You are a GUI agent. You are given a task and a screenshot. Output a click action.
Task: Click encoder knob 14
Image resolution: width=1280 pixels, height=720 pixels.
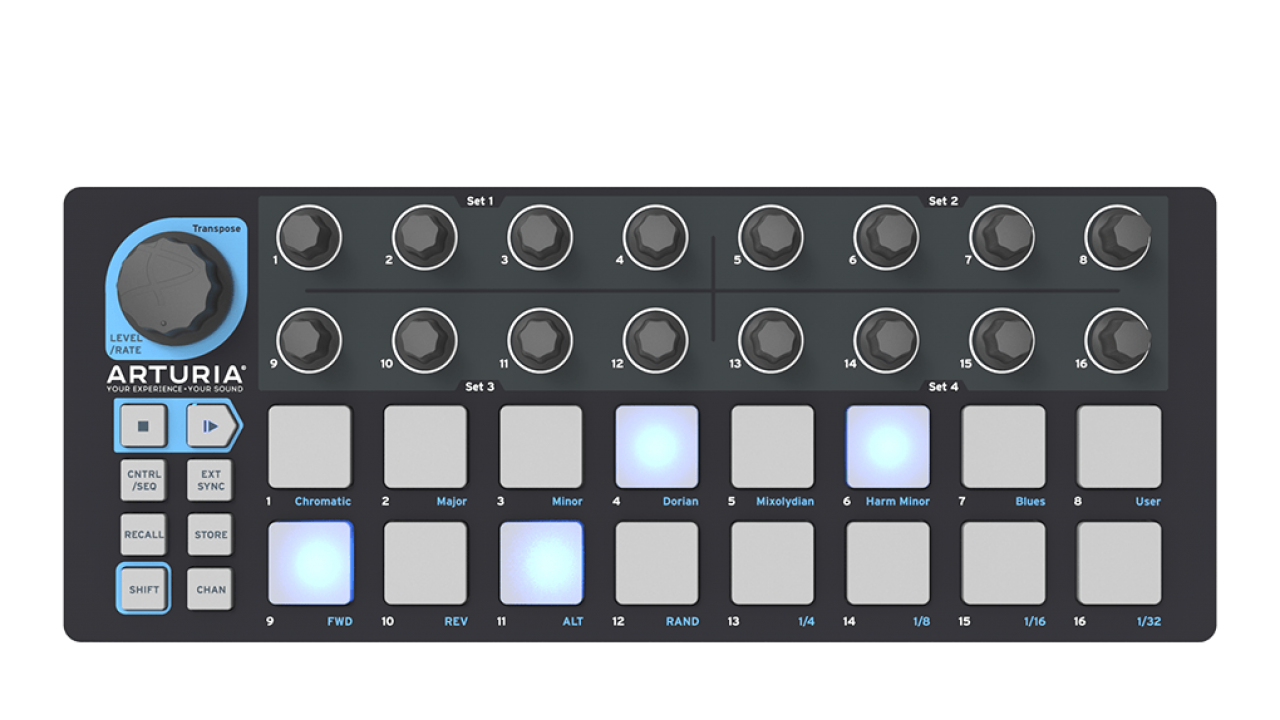coord(886,340)
